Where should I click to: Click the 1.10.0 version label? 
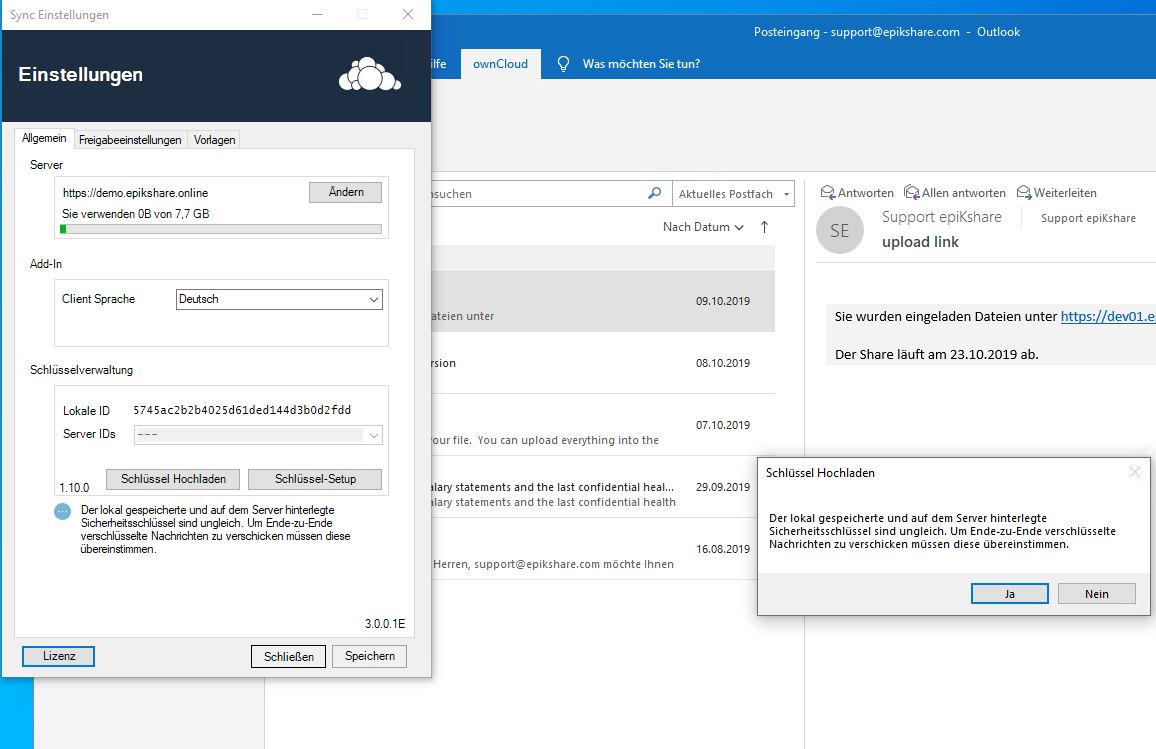tap(74, 488)
